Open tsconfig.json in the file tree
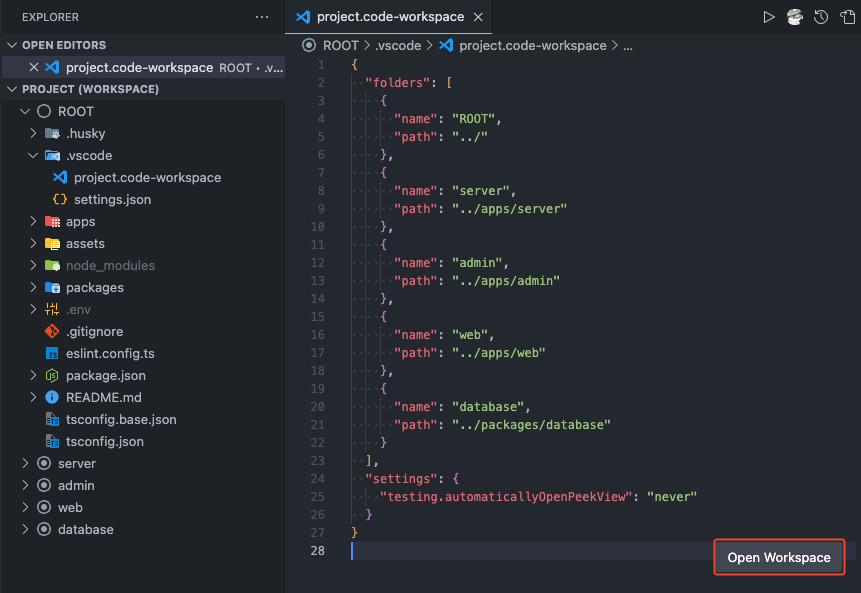861x593 pixels. pyautogui.click(x=143, y=441)
